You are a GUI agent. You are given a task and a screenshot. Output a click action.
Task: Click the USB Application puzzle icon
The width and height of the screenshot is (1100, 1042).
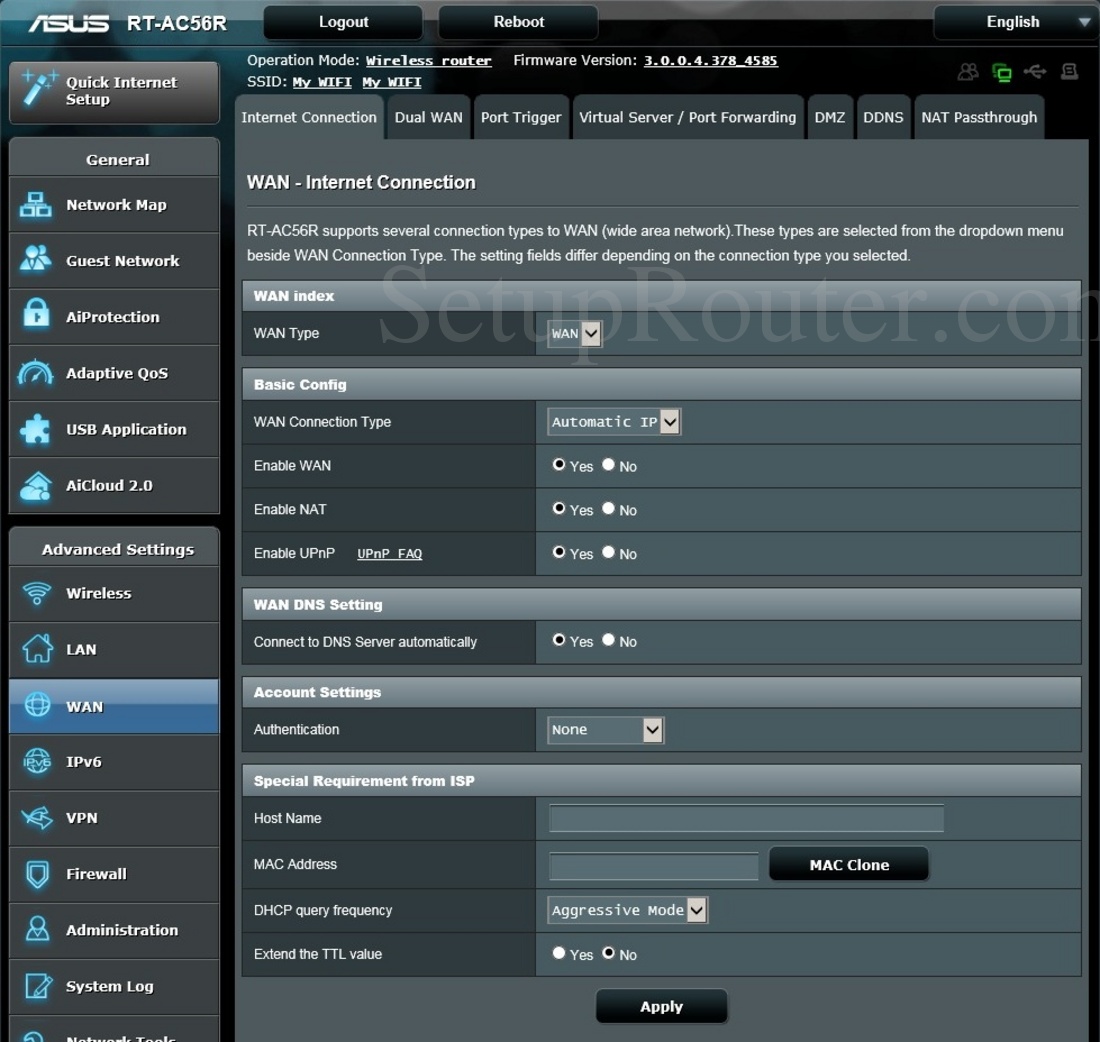36,429
